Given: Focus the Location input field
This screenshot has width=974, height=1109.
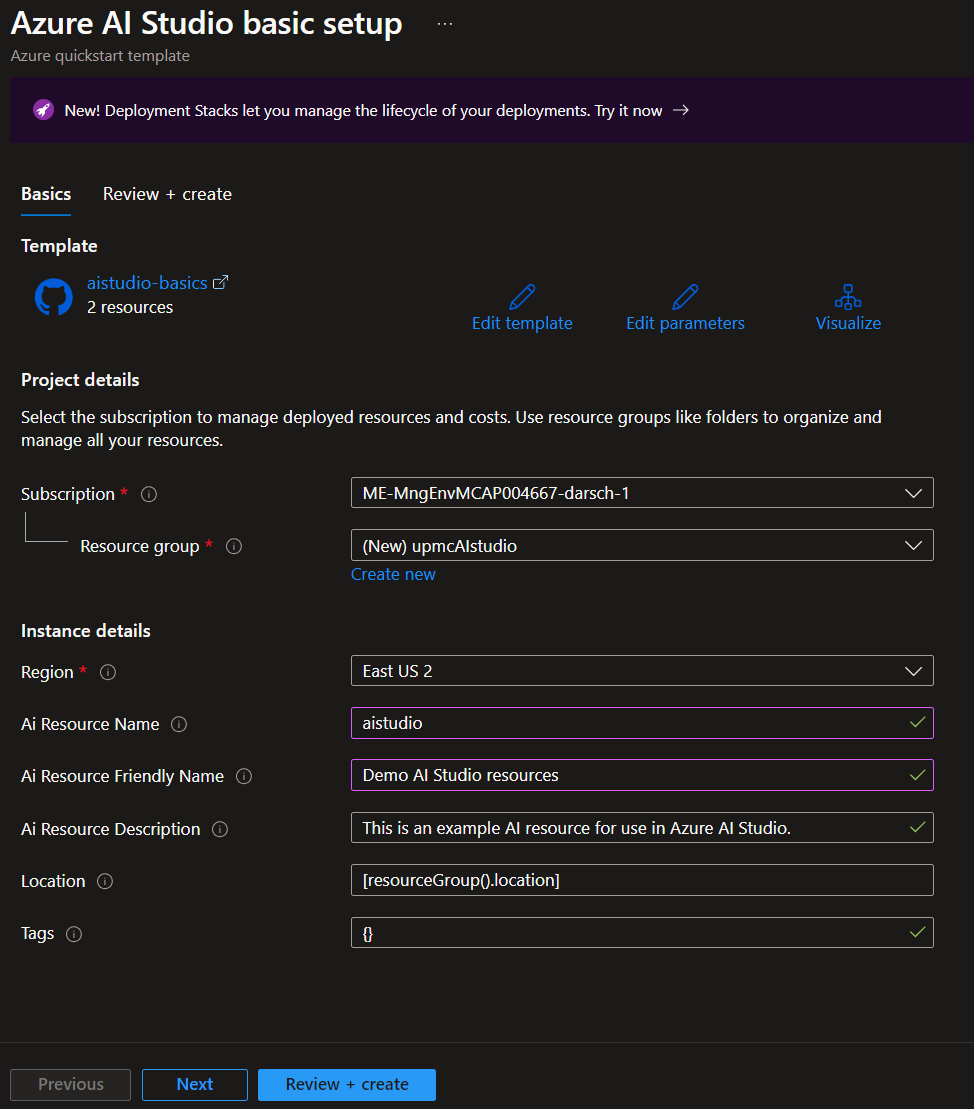Looking at the screenshot, I should point(642,880).
